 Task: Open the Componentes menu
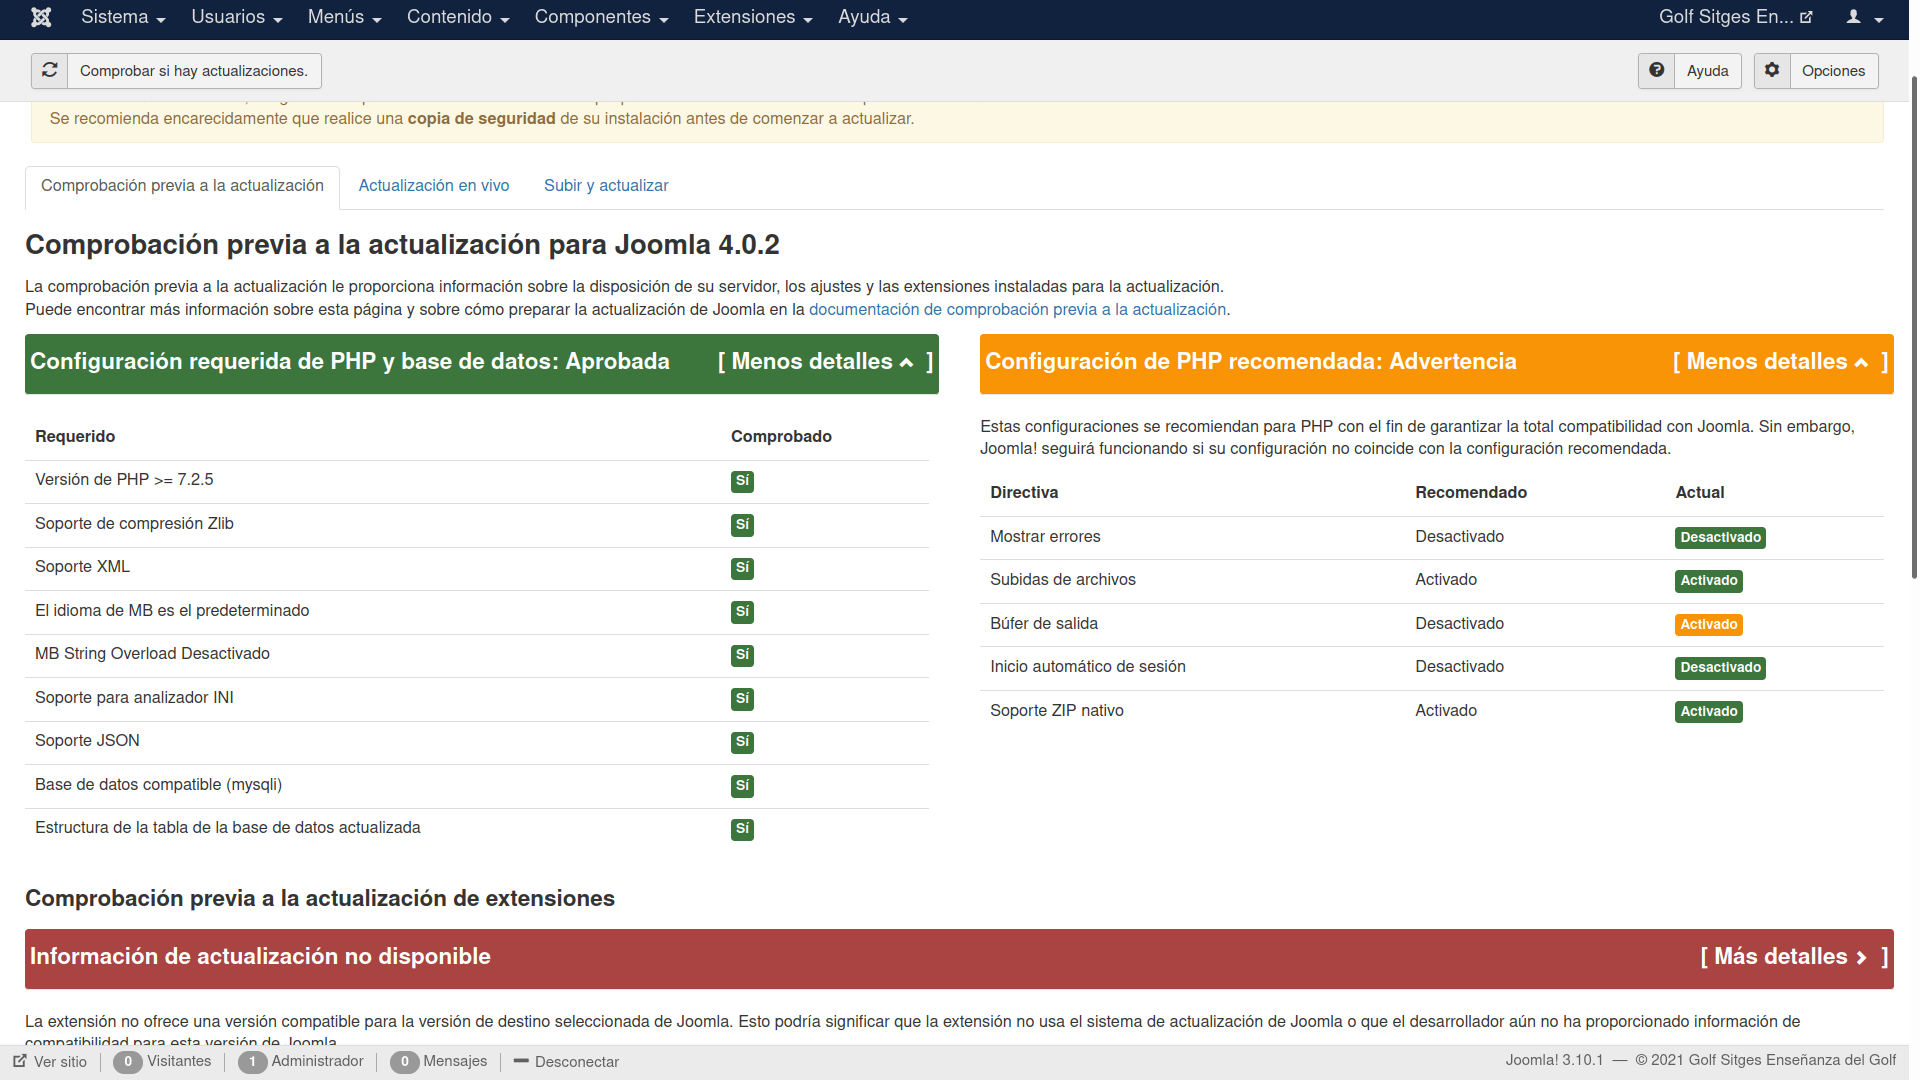point(601,17)
